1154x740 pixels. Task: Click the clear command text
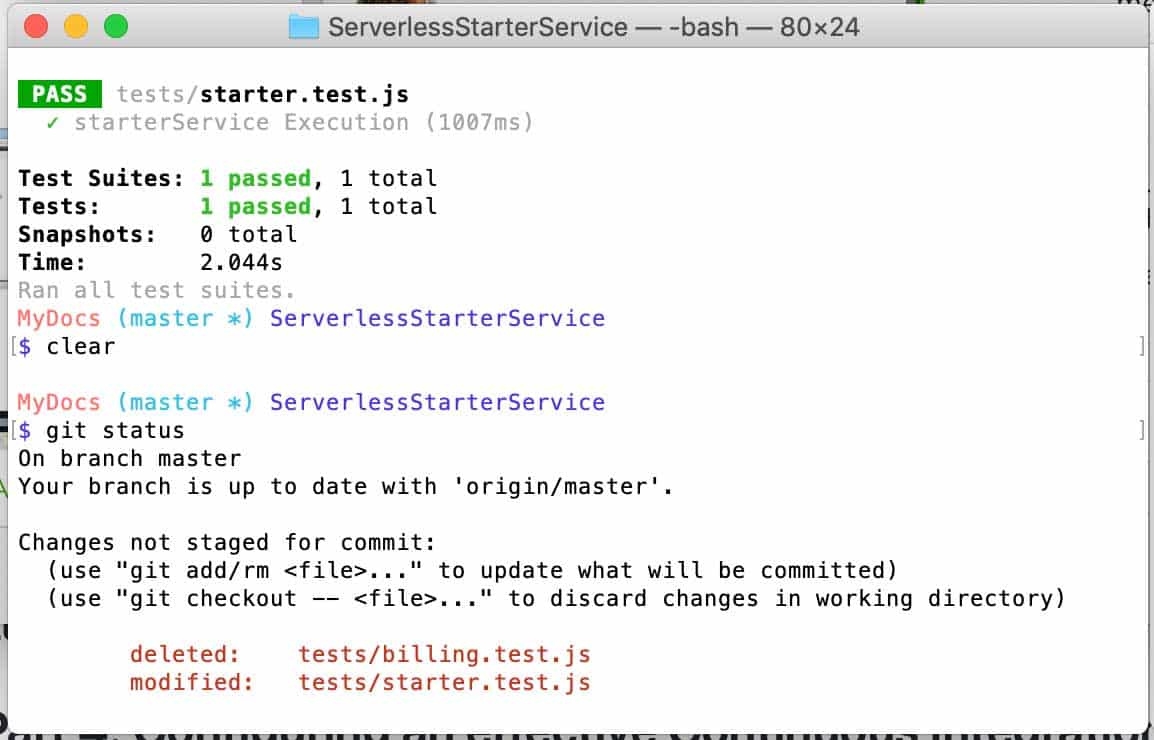pyautogui.click(x=80, y=346)
